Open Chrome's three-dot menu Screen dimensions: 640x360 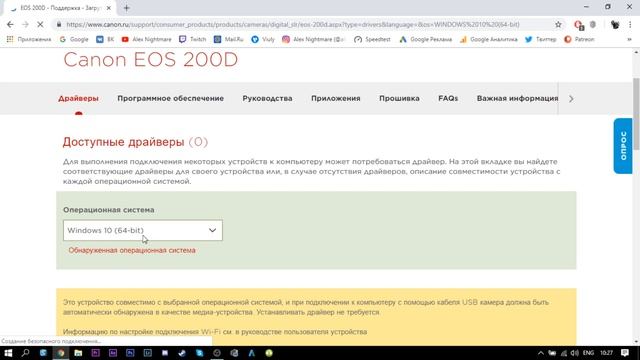pos(630,24)
